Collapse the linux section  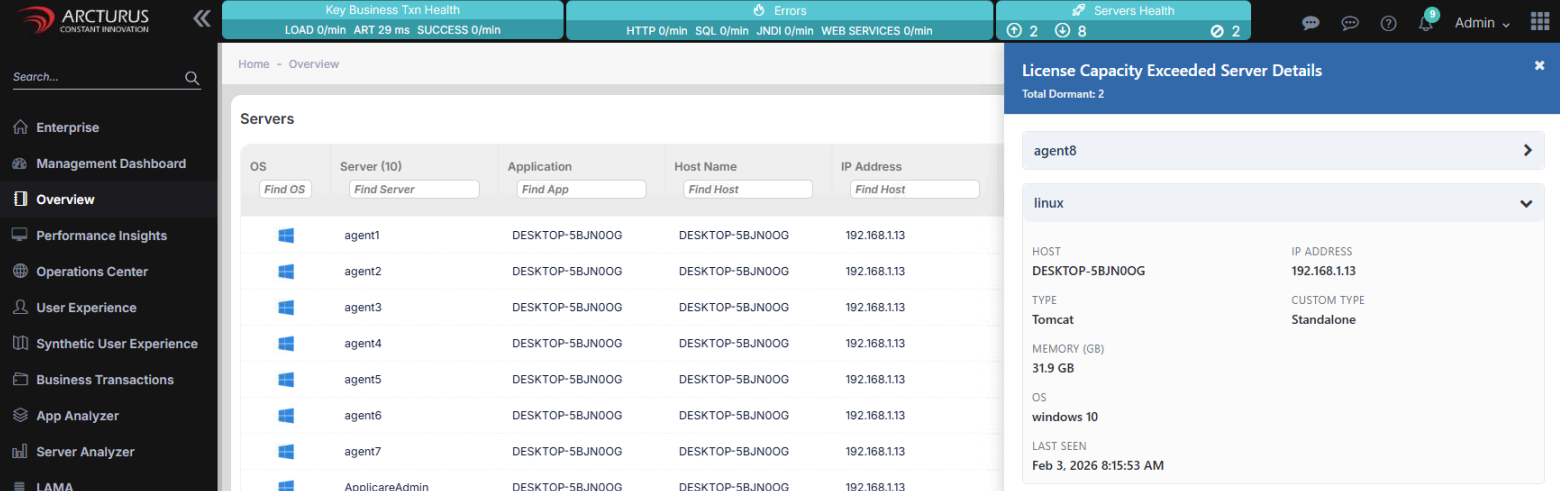pyautogui.click(x=1526, y=203)
